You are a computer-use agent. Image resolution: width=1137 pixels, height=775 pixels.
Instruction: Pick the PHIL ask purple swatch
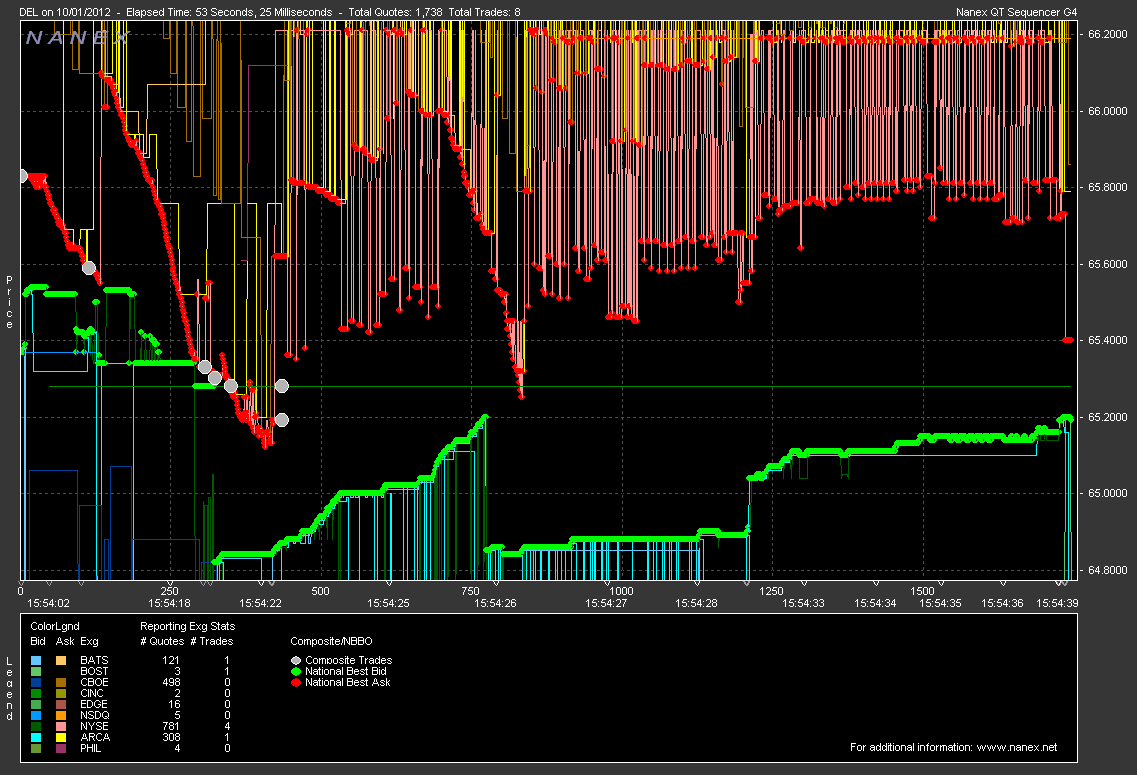click(63, 748)
